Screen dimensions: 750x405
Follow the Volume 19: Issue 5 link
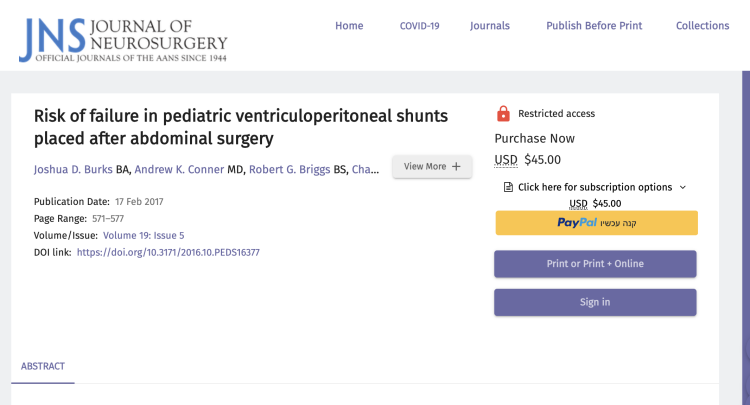[x=143, y=235]
